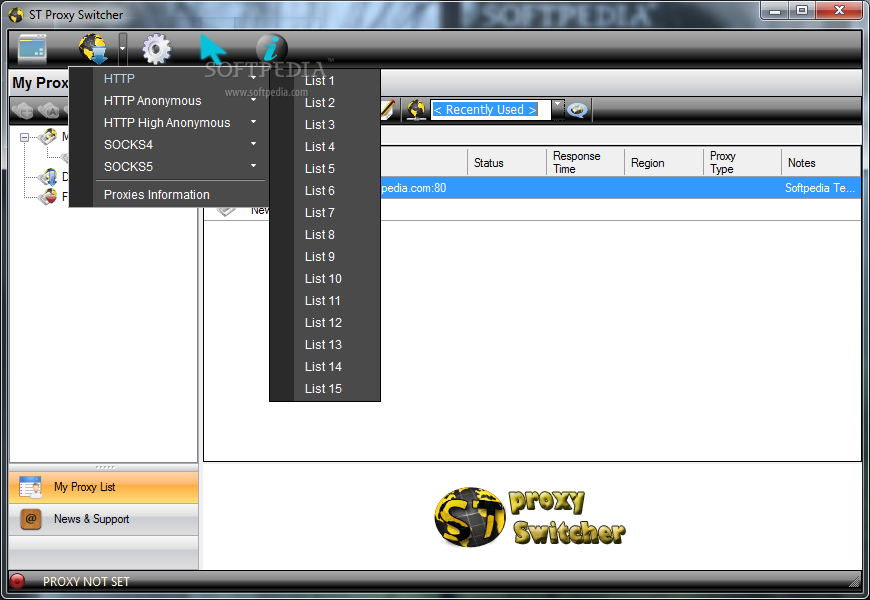The height and width of the screenshot is (600, 870).
Task: Select tree item with blue download arrow icon
Action: click(48, 178)
